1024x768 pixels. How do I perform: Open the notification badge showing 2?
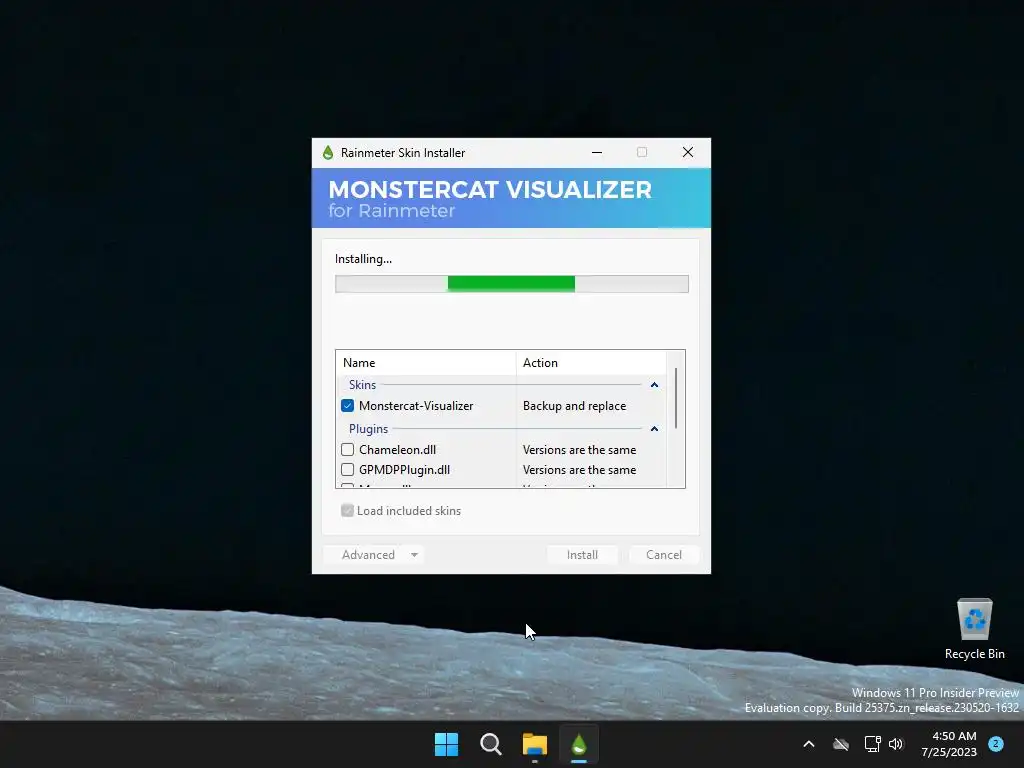tap(996, 744)
